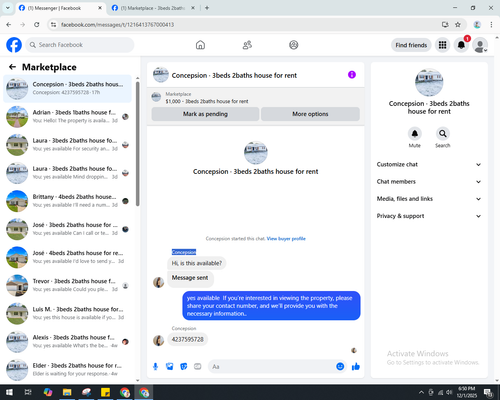The width and height of the screenshot is (500, 400).
Task: Open the emoji picker in the message box
Action: coord(340,367)
